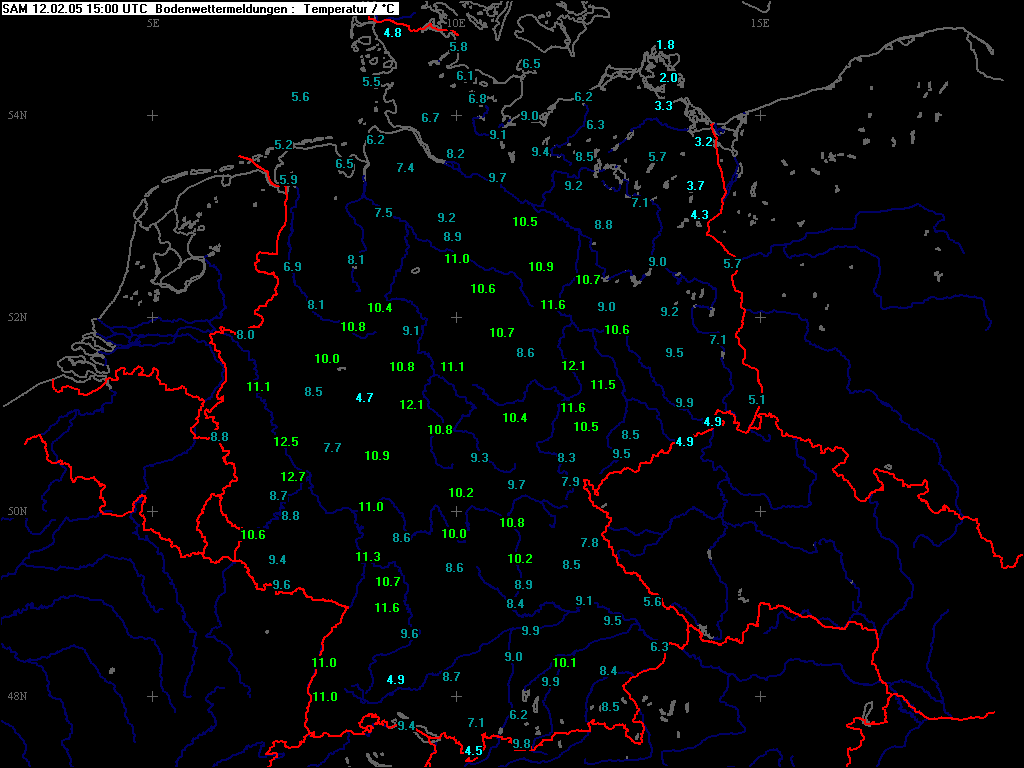This screenshot has width=1024, height=768.
Task: Pick the 5.1 temperature reading
Action: (757, 399)
